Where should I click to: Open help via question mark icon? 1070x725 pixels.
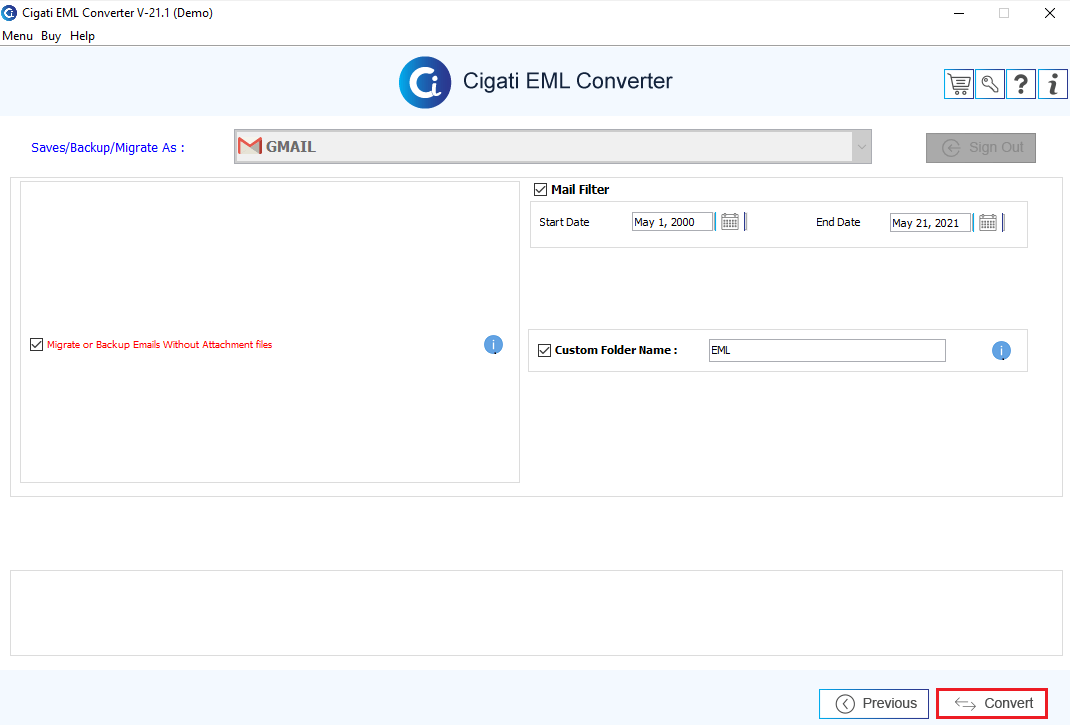(x=1021, y=84)
